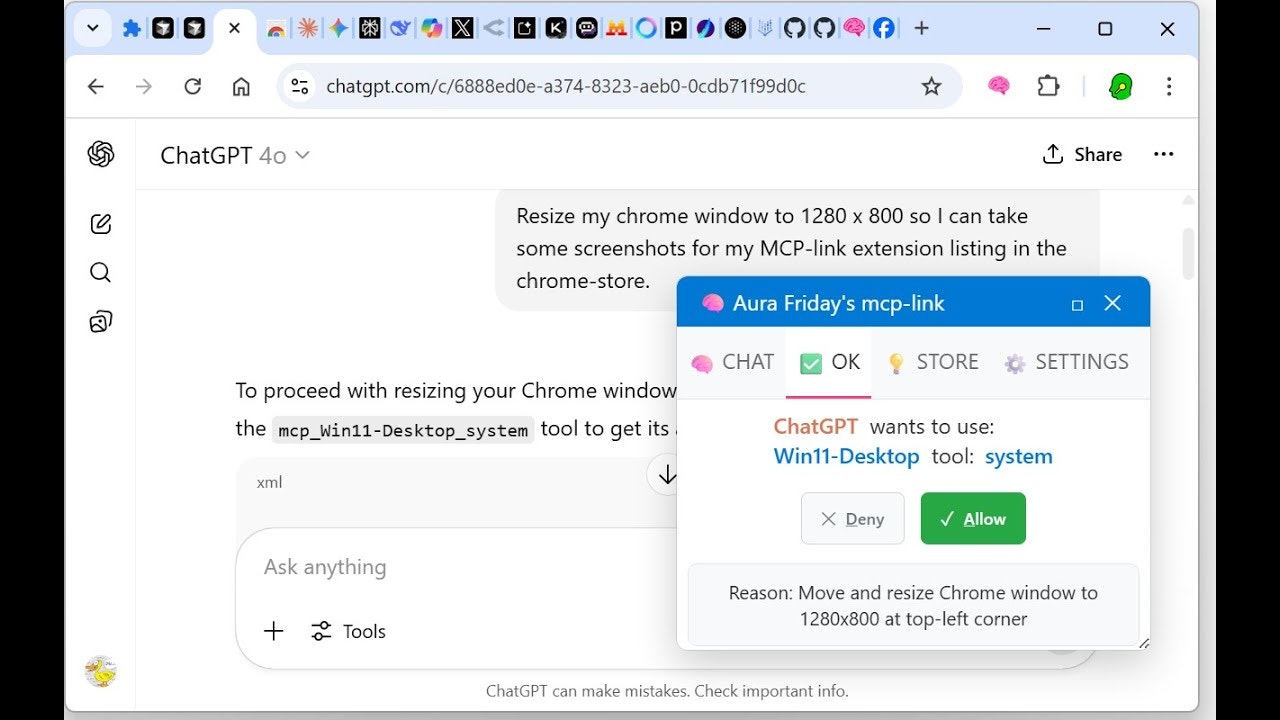
Task: Open search chats in ChatGPT sidebar
Action: [x=101, y=273]
